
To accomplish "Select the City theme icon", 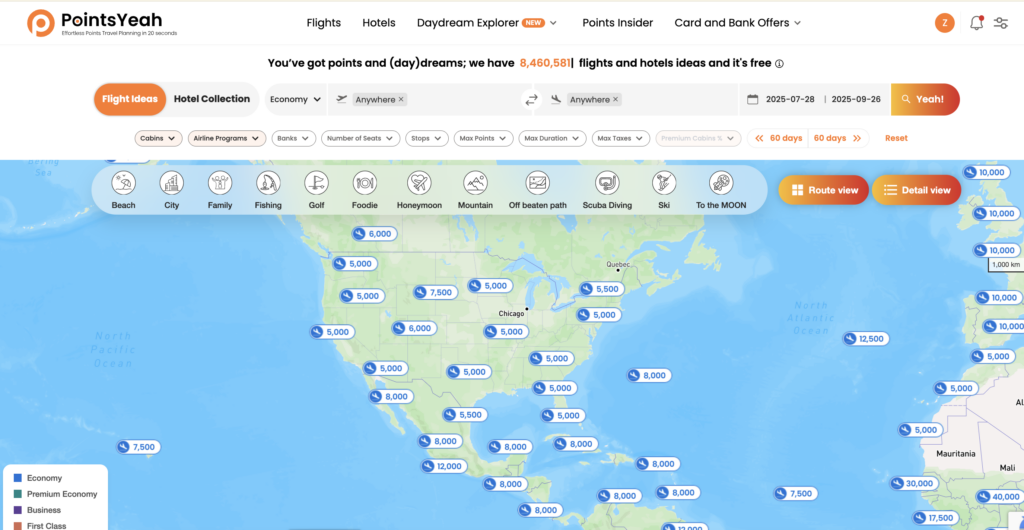I will pos(172,183).
